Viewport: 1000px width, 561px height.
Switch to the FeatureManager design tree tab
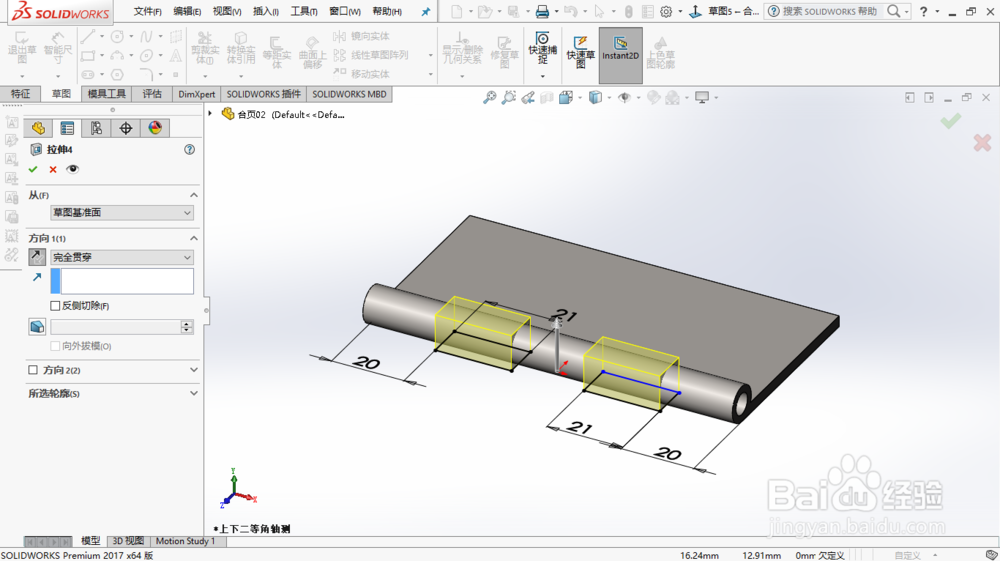point(38,128)
